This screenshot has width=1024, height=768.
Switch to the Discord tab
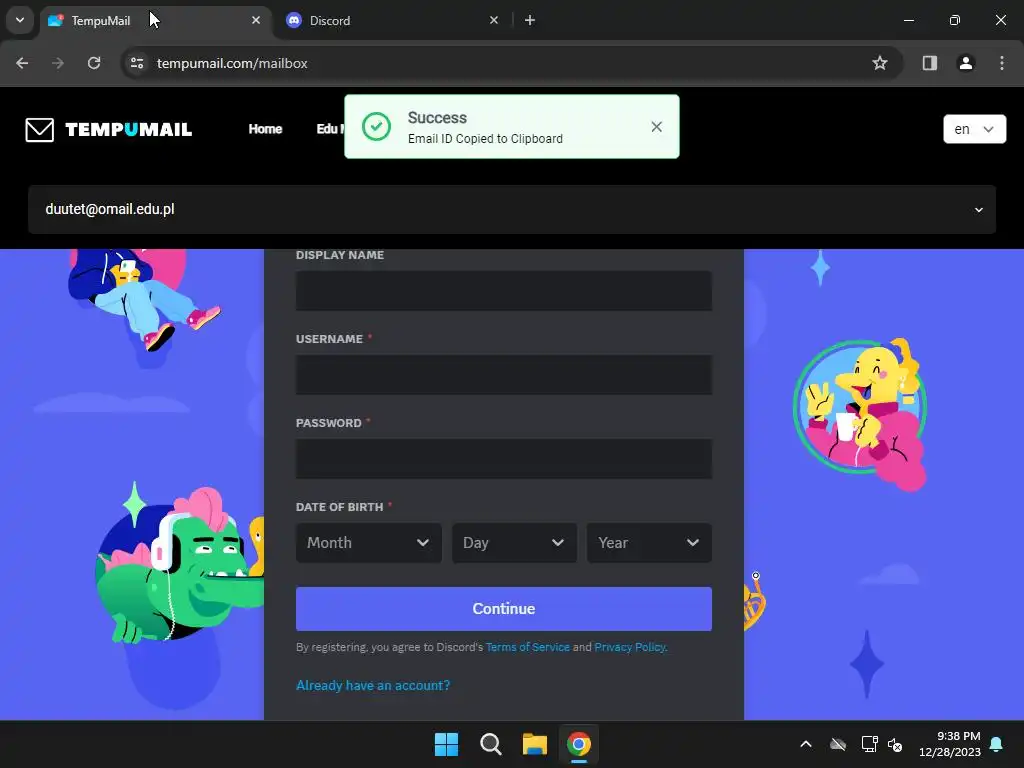(x=391, y=20)
